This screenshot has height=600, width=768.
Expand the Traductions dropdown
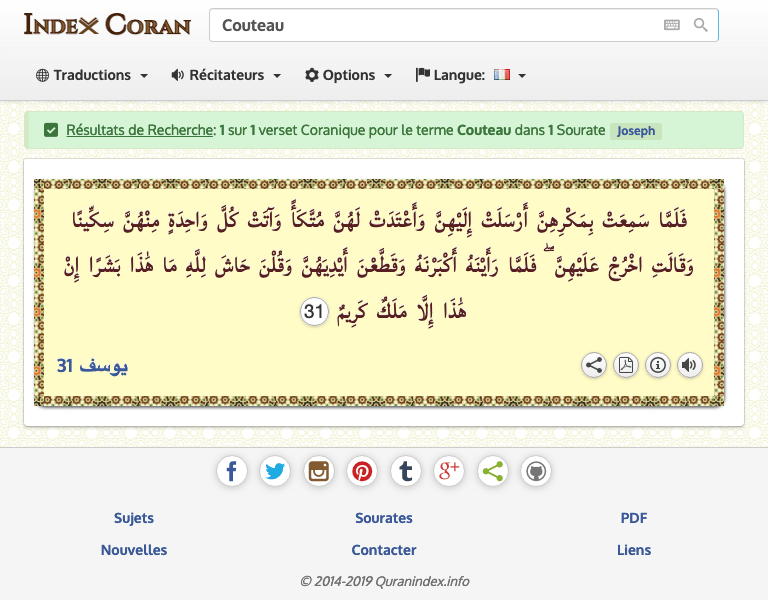click(92, 75)
